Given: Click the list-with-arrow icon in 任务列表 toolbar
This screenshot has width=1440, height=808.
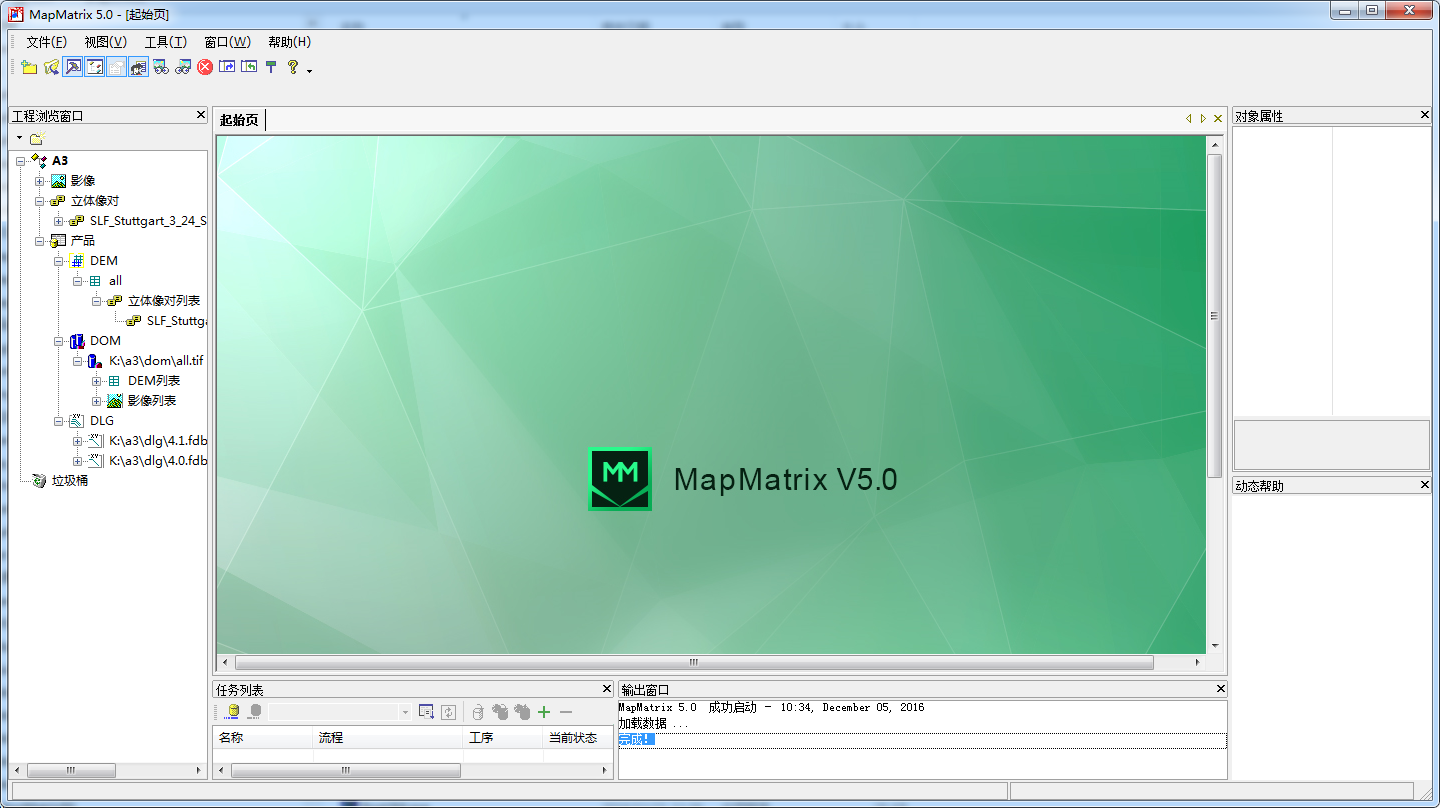Looking at the screenshot, I should [427, 712].
